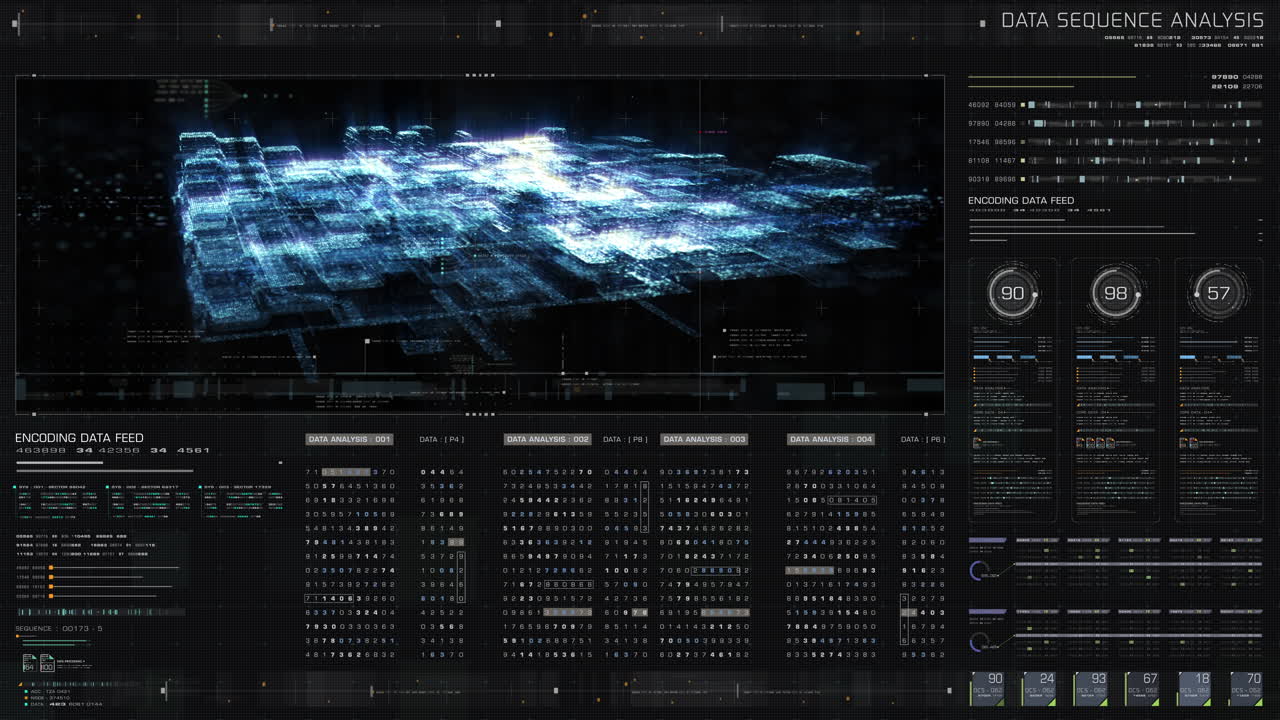Toggle the square marker beside 46092 84059
The image size is (1280, 720).
[1022, 105]
